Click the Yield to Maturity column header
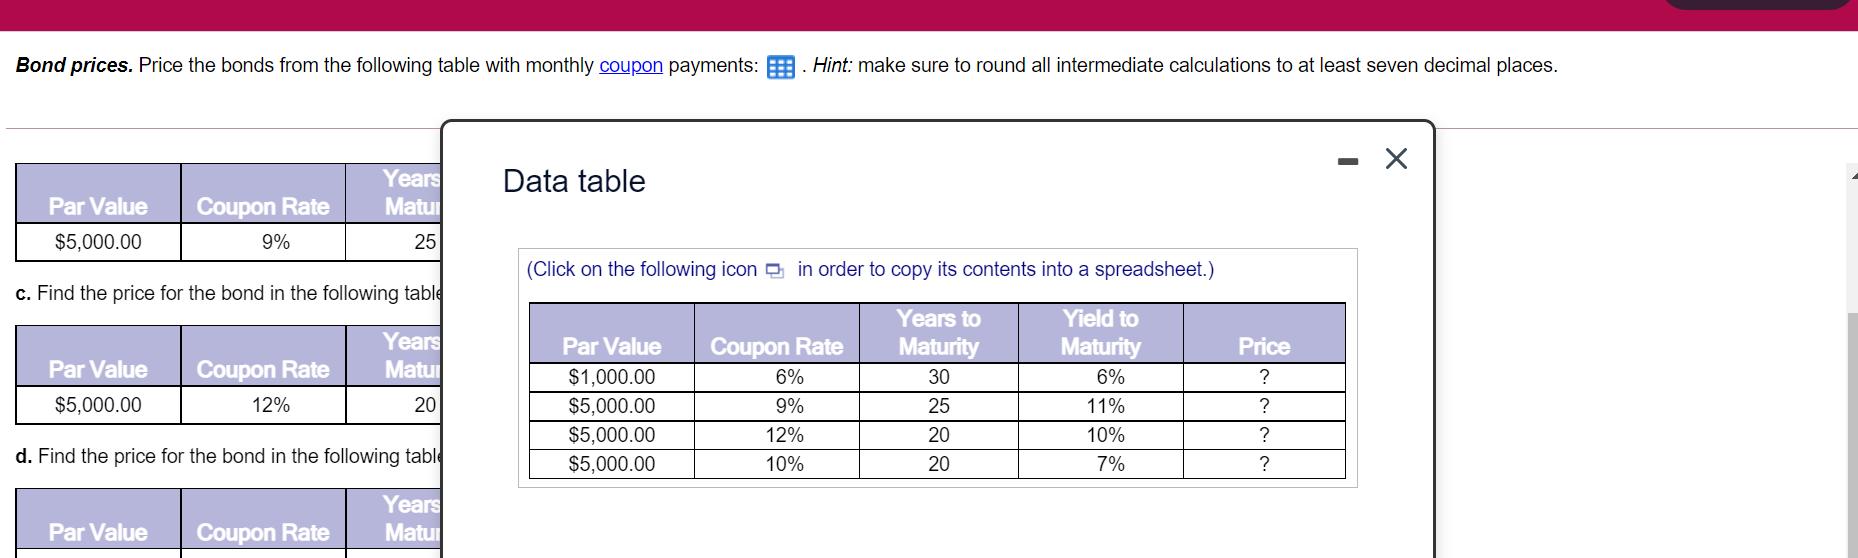This screenshot has width=1858, height=558. [x=1100, y=332]
